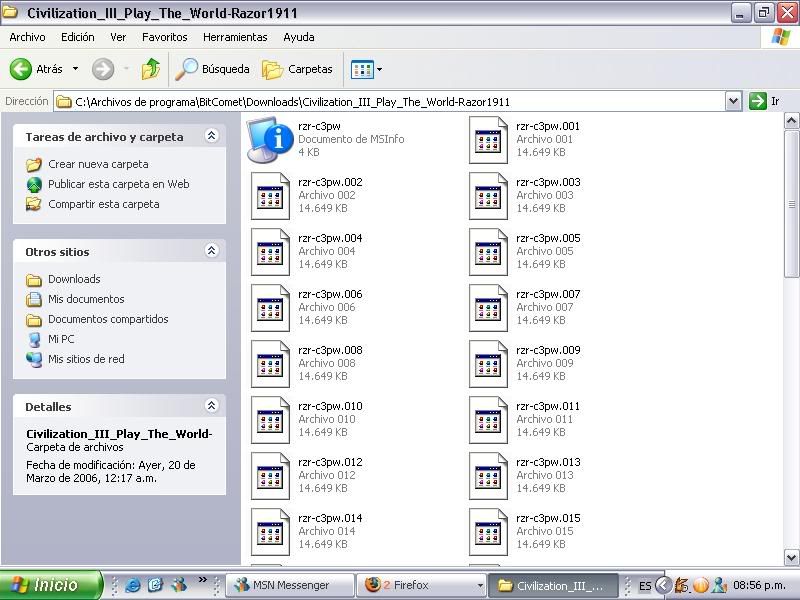Switch to MSN Messenger taskbar button

pyautogui.click(x=289, y=585)
